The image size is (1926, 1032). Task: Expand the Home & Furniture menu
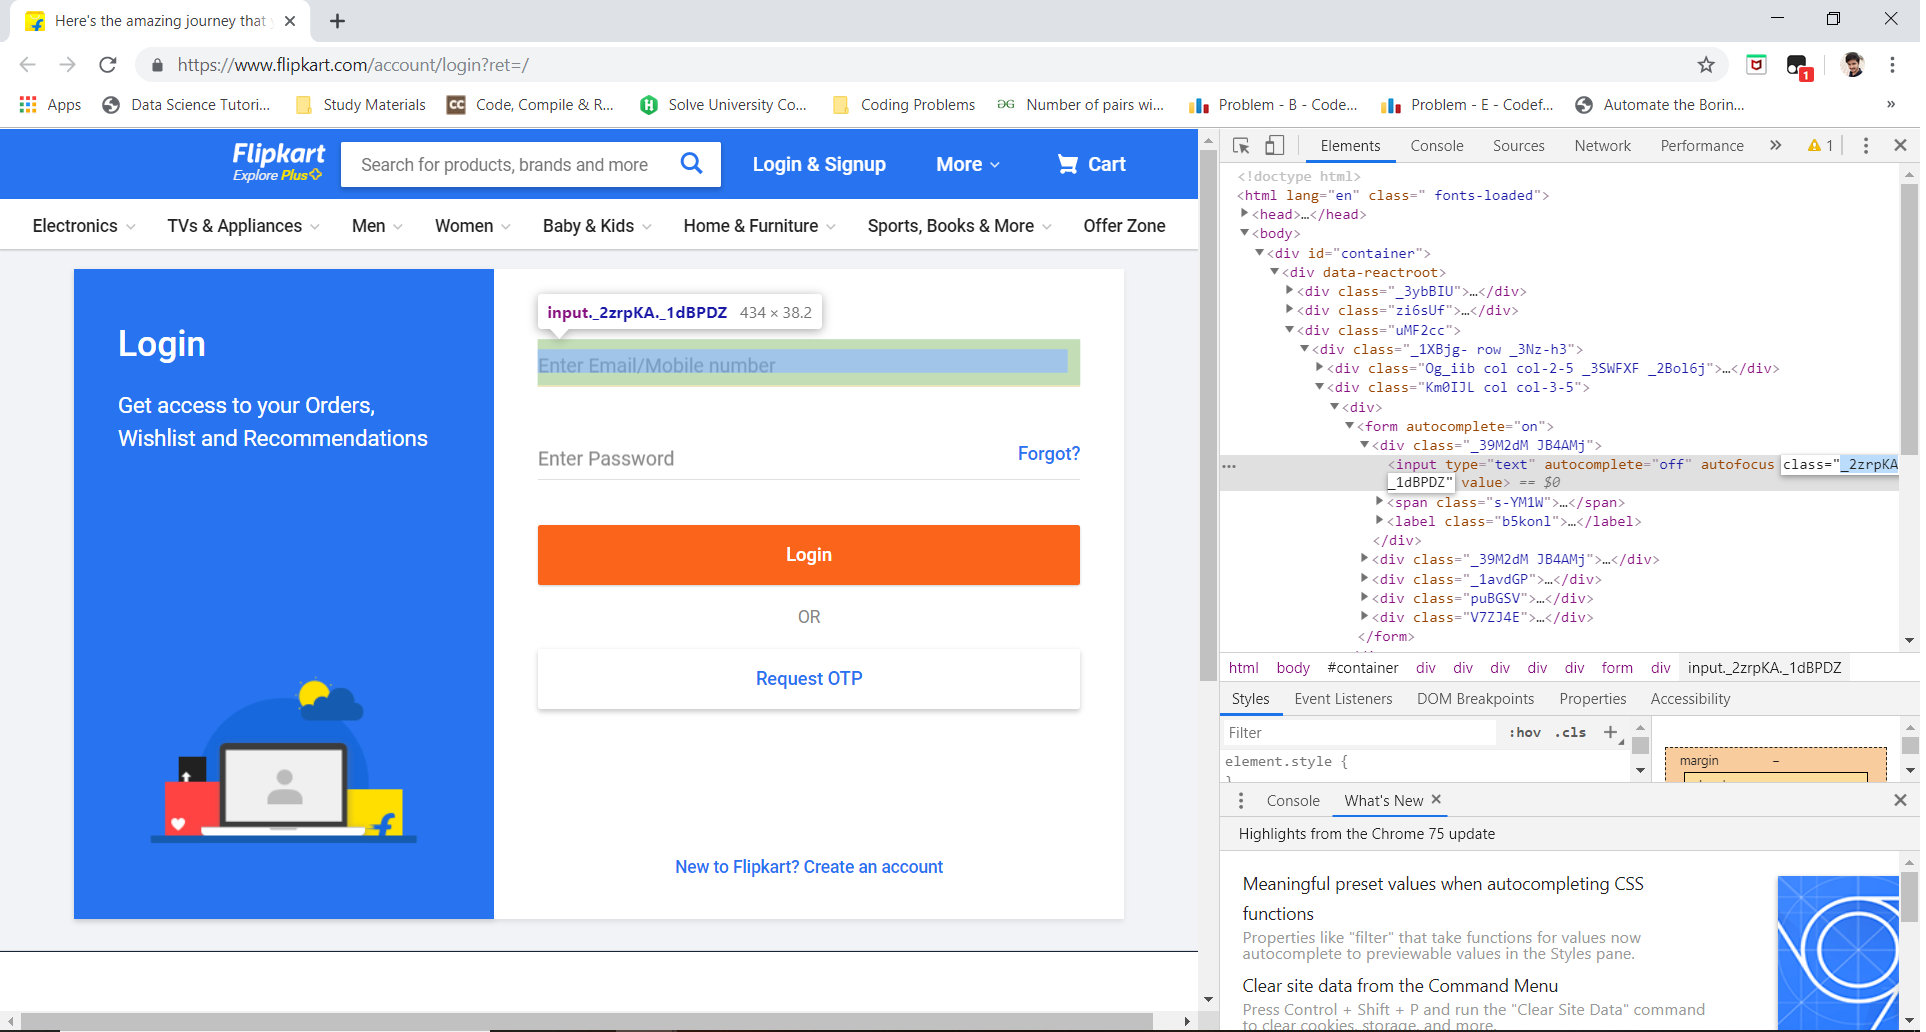pyautogui.click(x=760, y=226)
